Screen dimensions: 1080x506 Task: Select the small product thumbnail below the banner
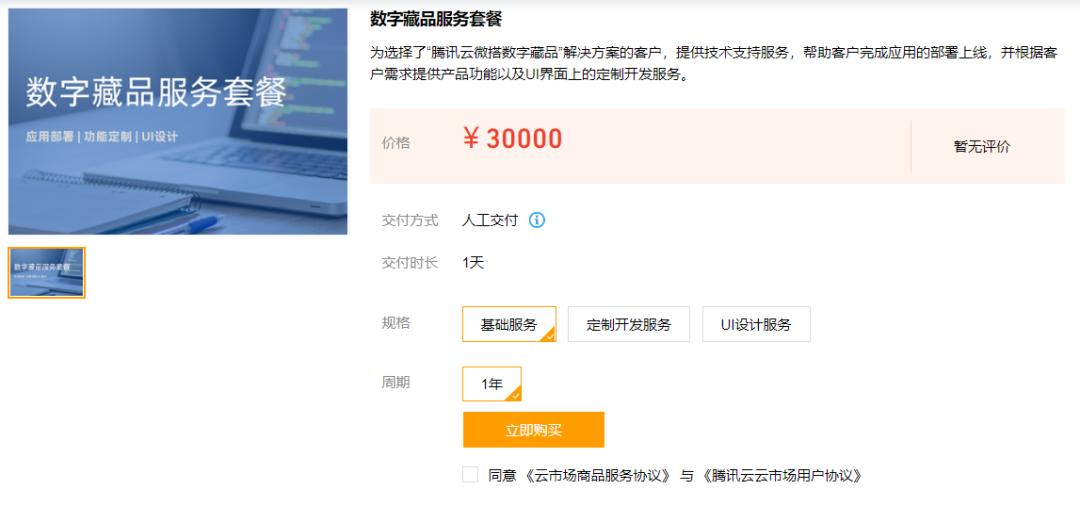47,273
